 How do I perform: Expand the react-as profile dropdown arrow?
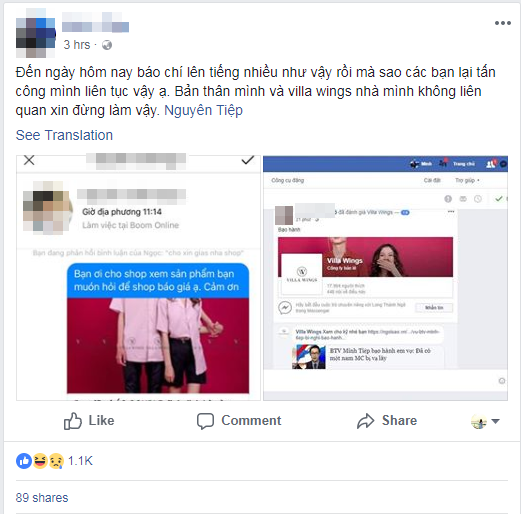point(495,421)
